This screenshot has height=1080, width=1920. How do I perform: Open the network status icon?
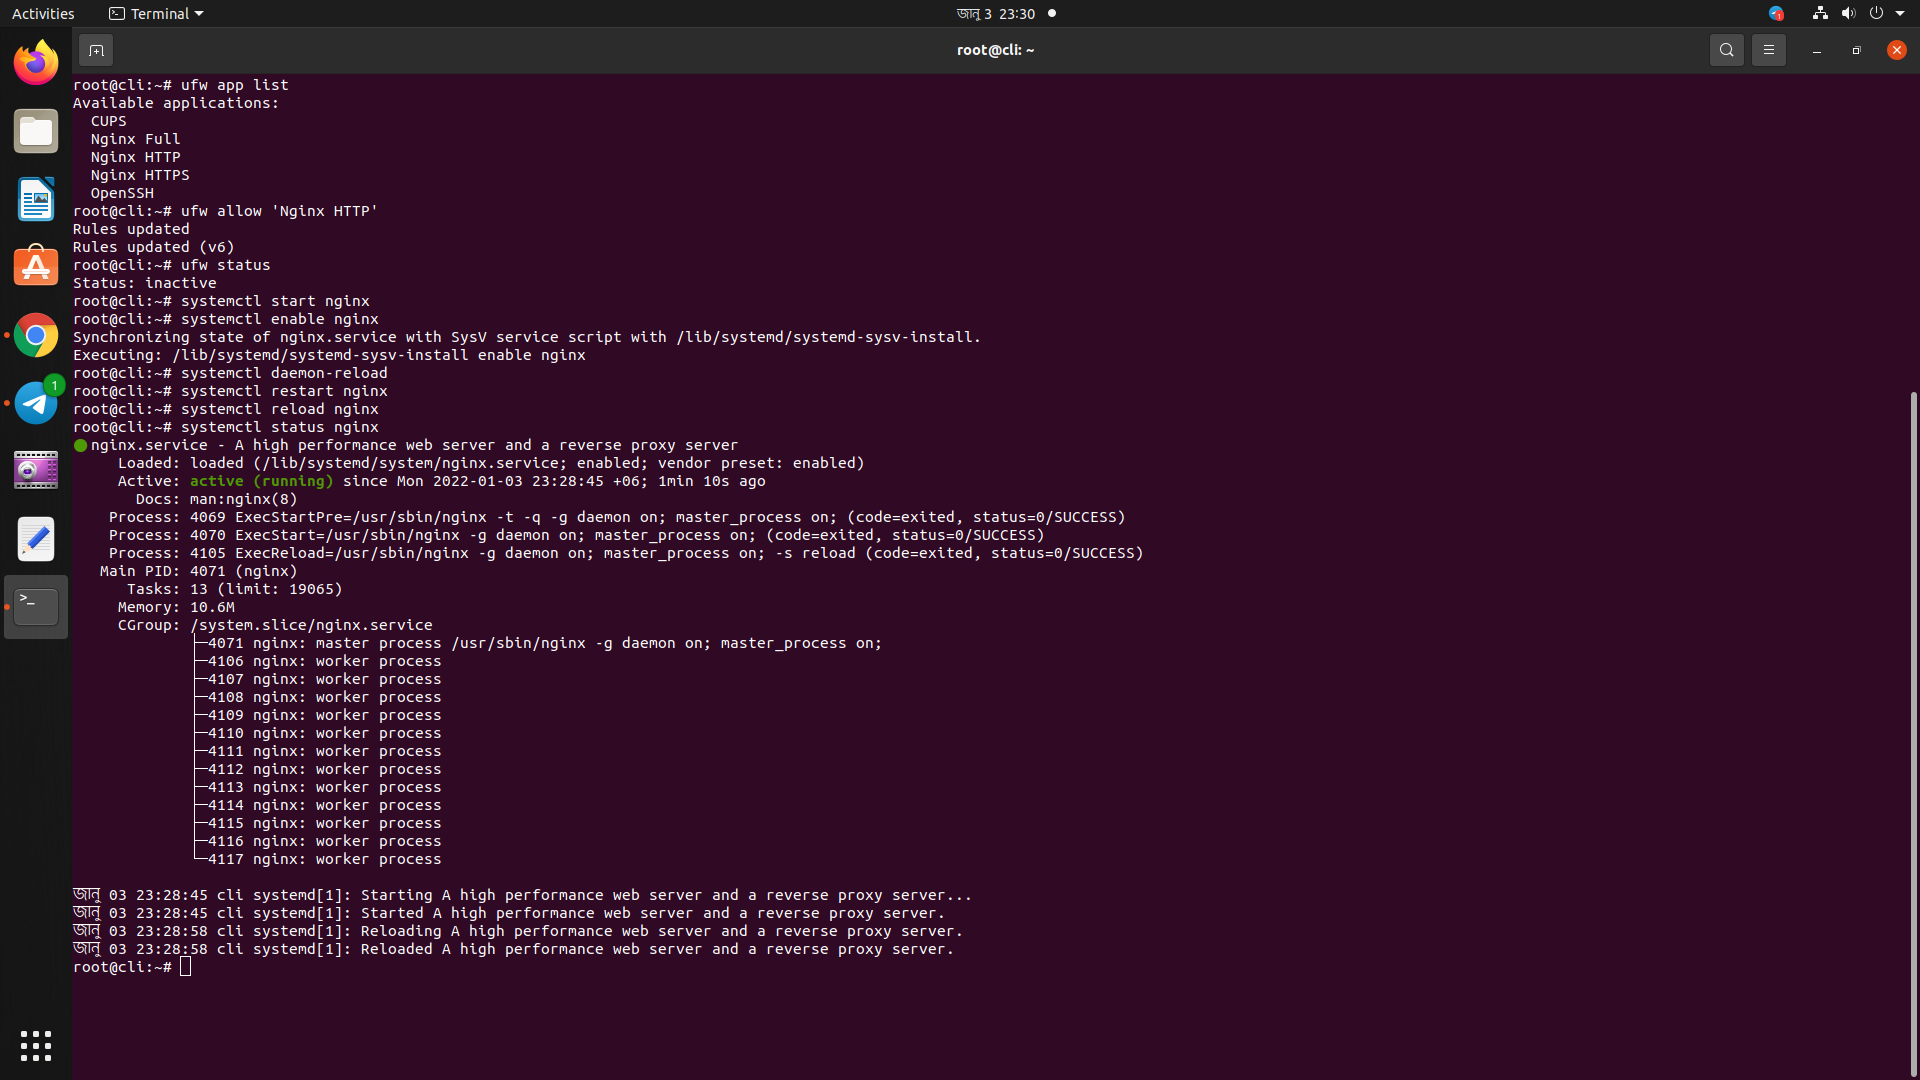[1820, 14]
